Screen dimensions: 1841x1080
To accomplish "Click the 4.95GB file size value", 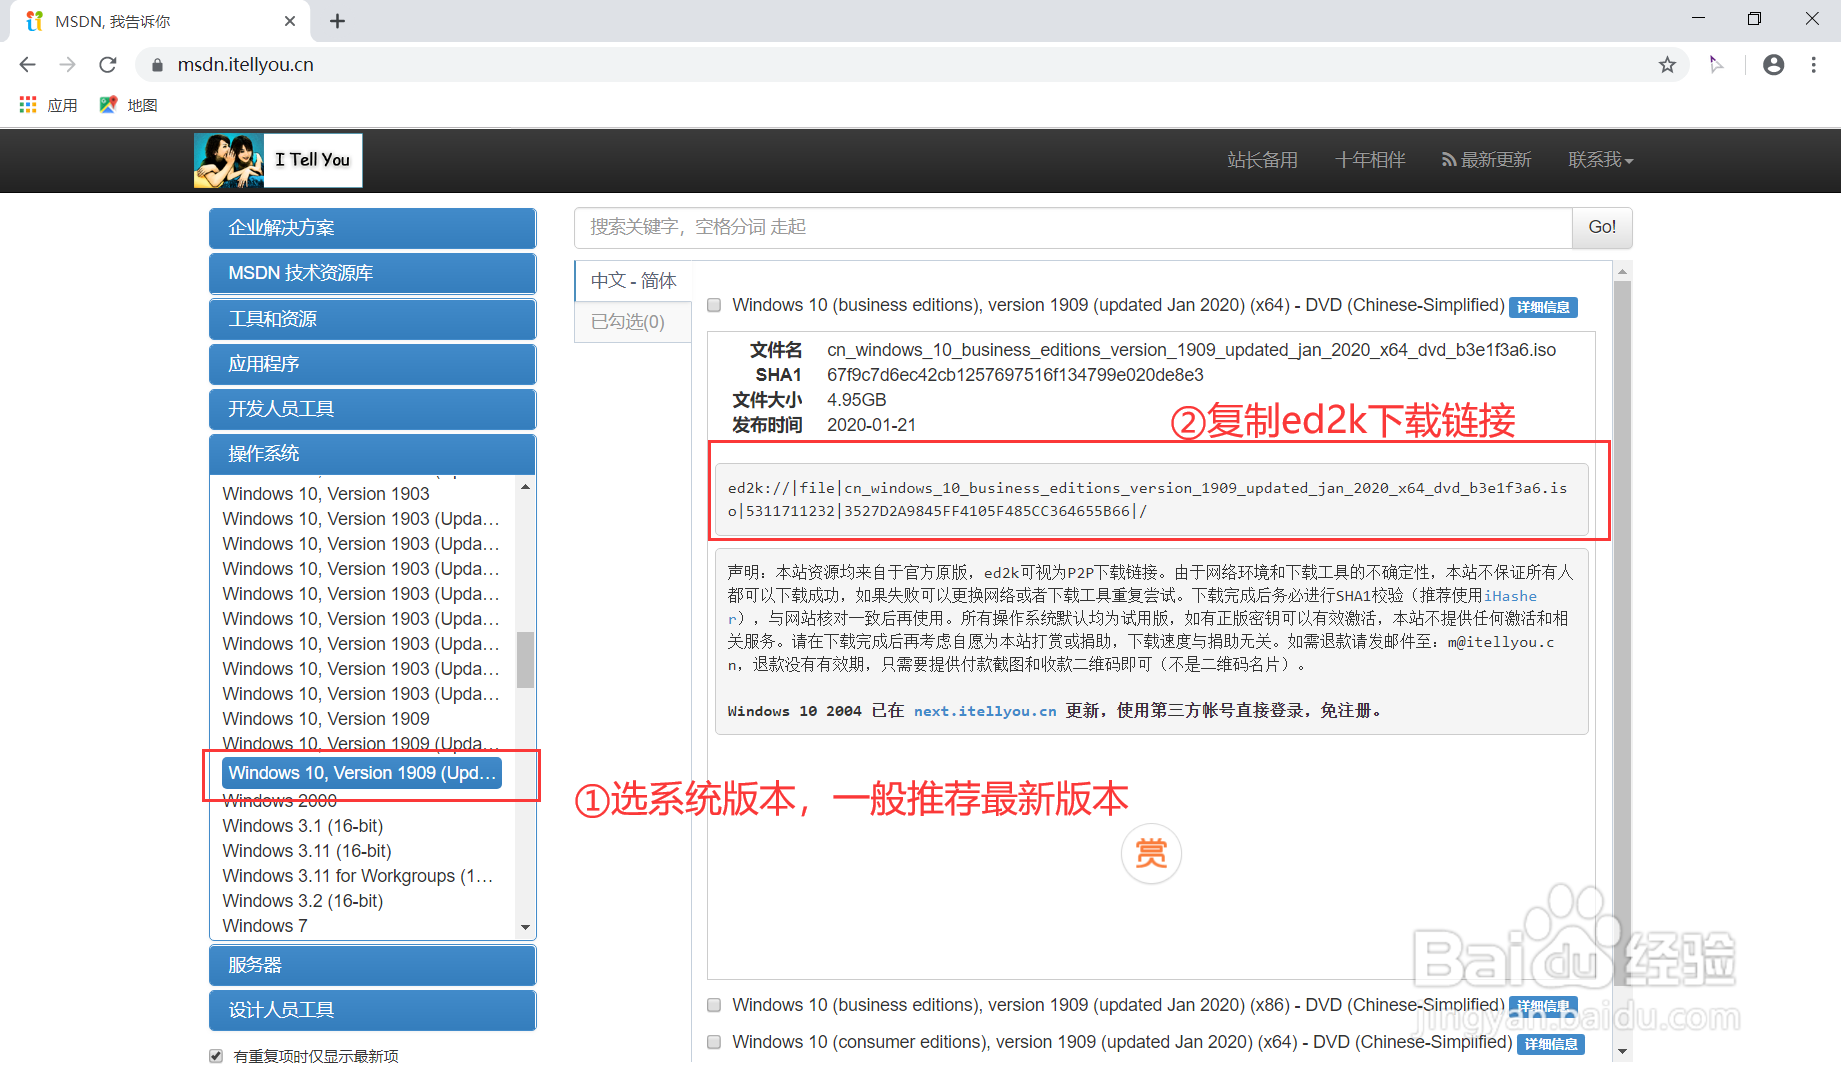I will pyautogui.click(x=856, y=400).
